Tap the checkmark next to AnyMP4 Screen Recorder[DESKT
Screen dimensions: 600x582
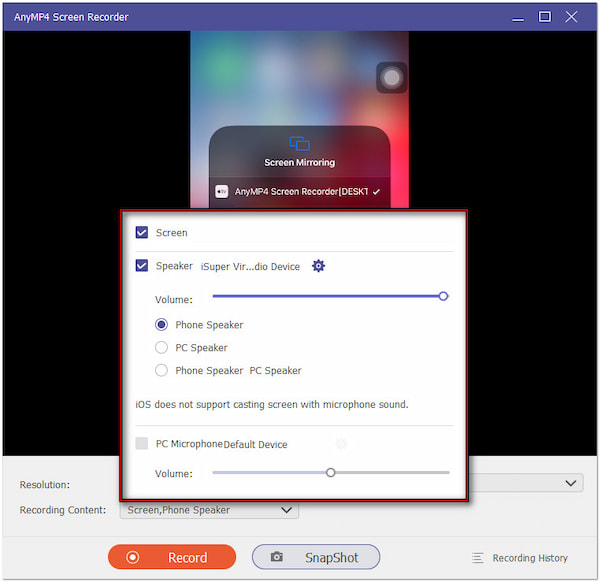point(377,192)
